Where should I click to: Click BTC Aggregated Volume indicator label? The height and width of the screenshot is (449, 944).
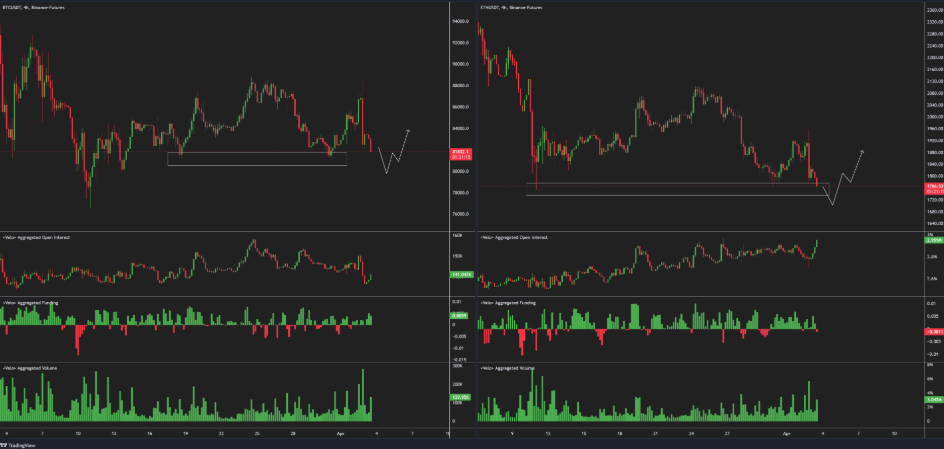click(30, 368)
